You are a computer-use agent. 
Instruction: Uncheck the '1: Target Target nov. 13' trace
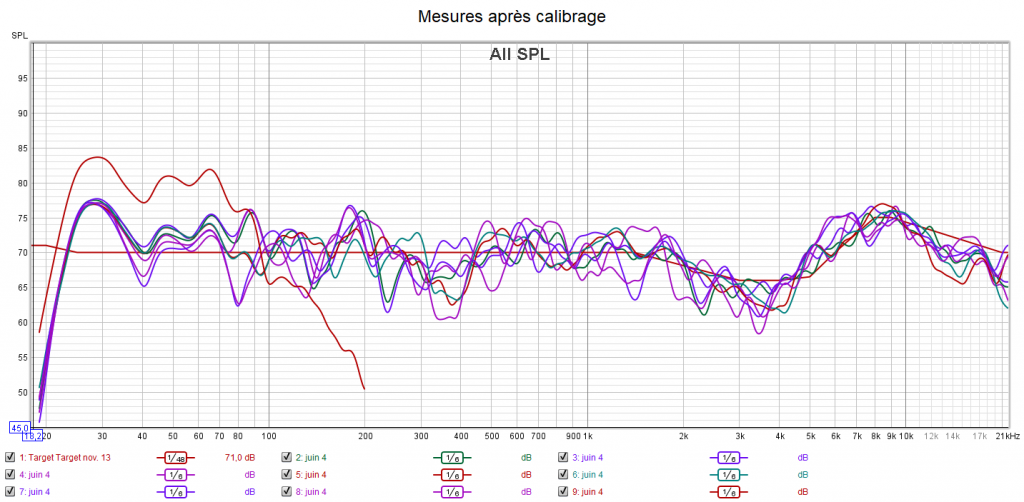(10, 458)
